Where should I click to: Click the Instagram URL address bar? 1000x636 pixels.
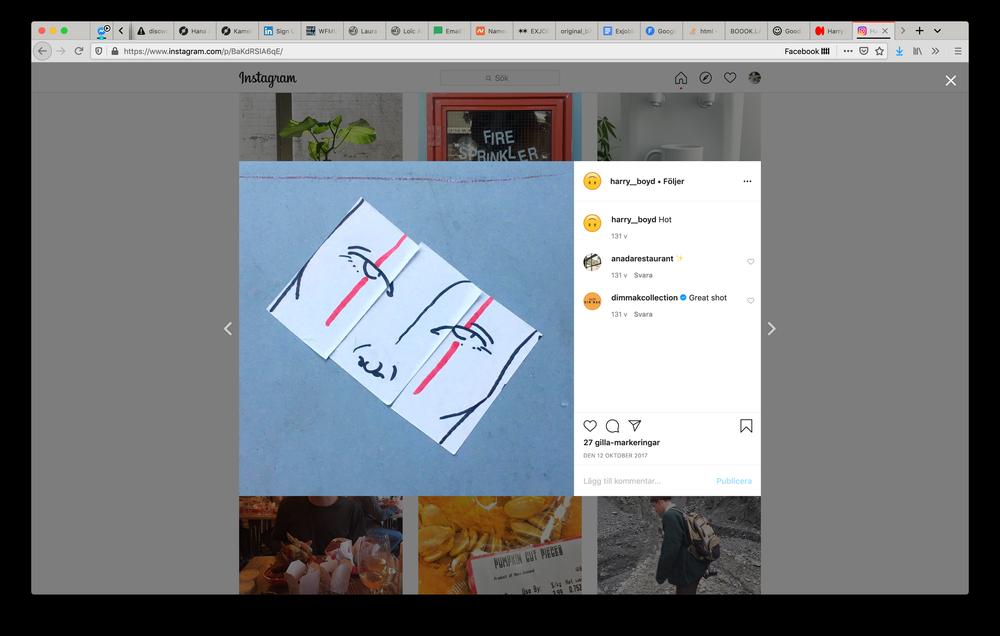(446, 51)
